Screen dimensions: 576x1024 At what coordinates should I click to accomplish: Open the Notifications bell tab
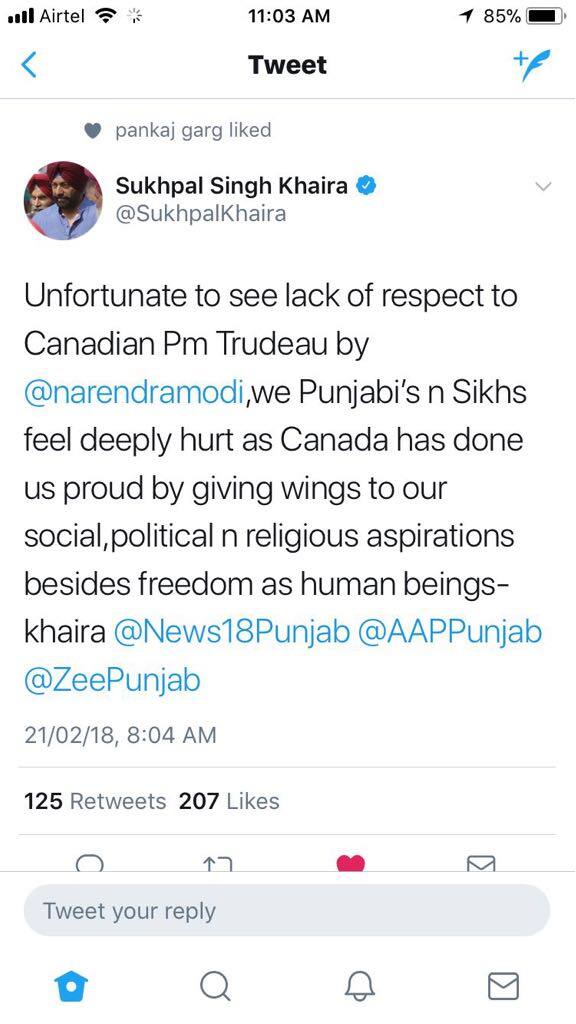pyautogui.click(x=360, y=985)
